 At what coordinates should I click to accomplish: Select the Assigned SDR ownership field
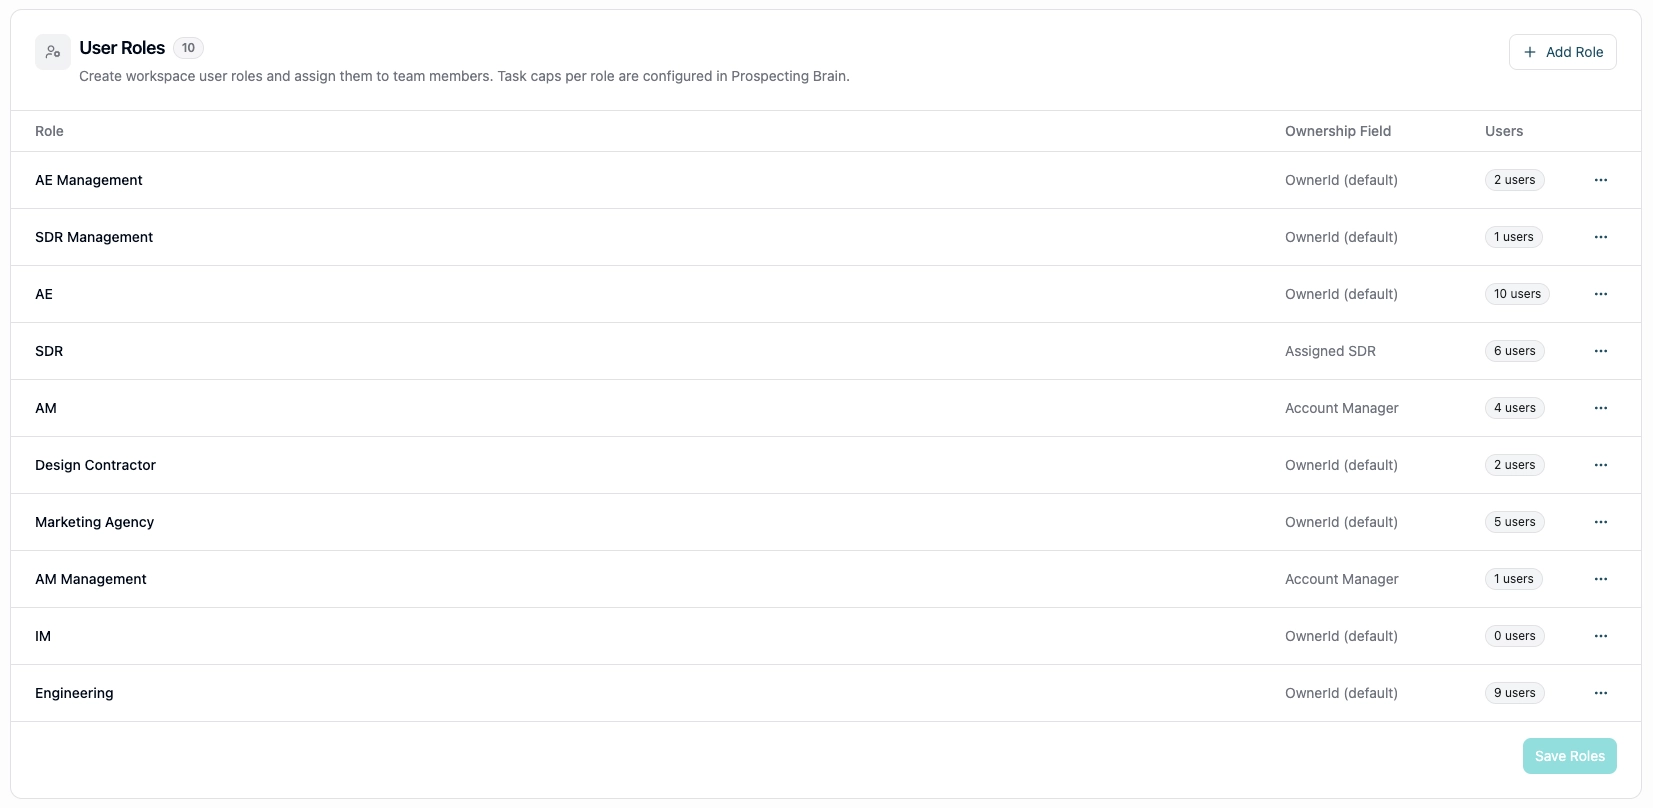[1330, 351]
